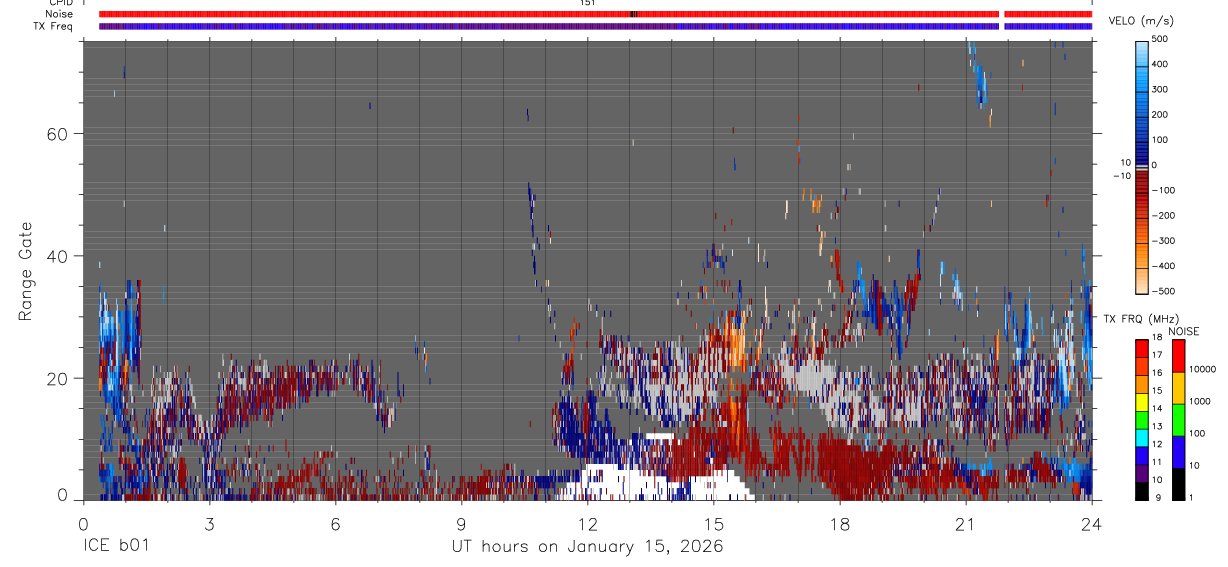Click the 'TX Freq' row label at the top left
Viewport: 1228px width, 567px height.
point(54,26)
